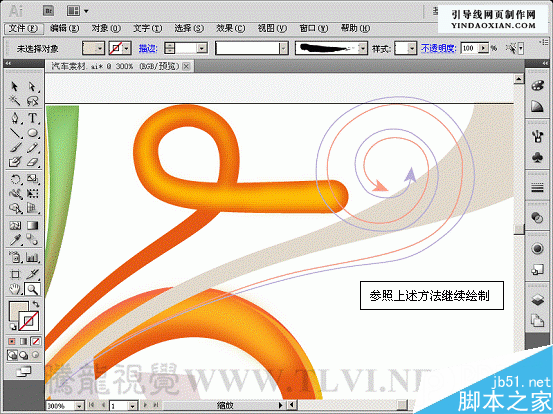Select the Slice tool
553x414 pixels.
(32, 274)
